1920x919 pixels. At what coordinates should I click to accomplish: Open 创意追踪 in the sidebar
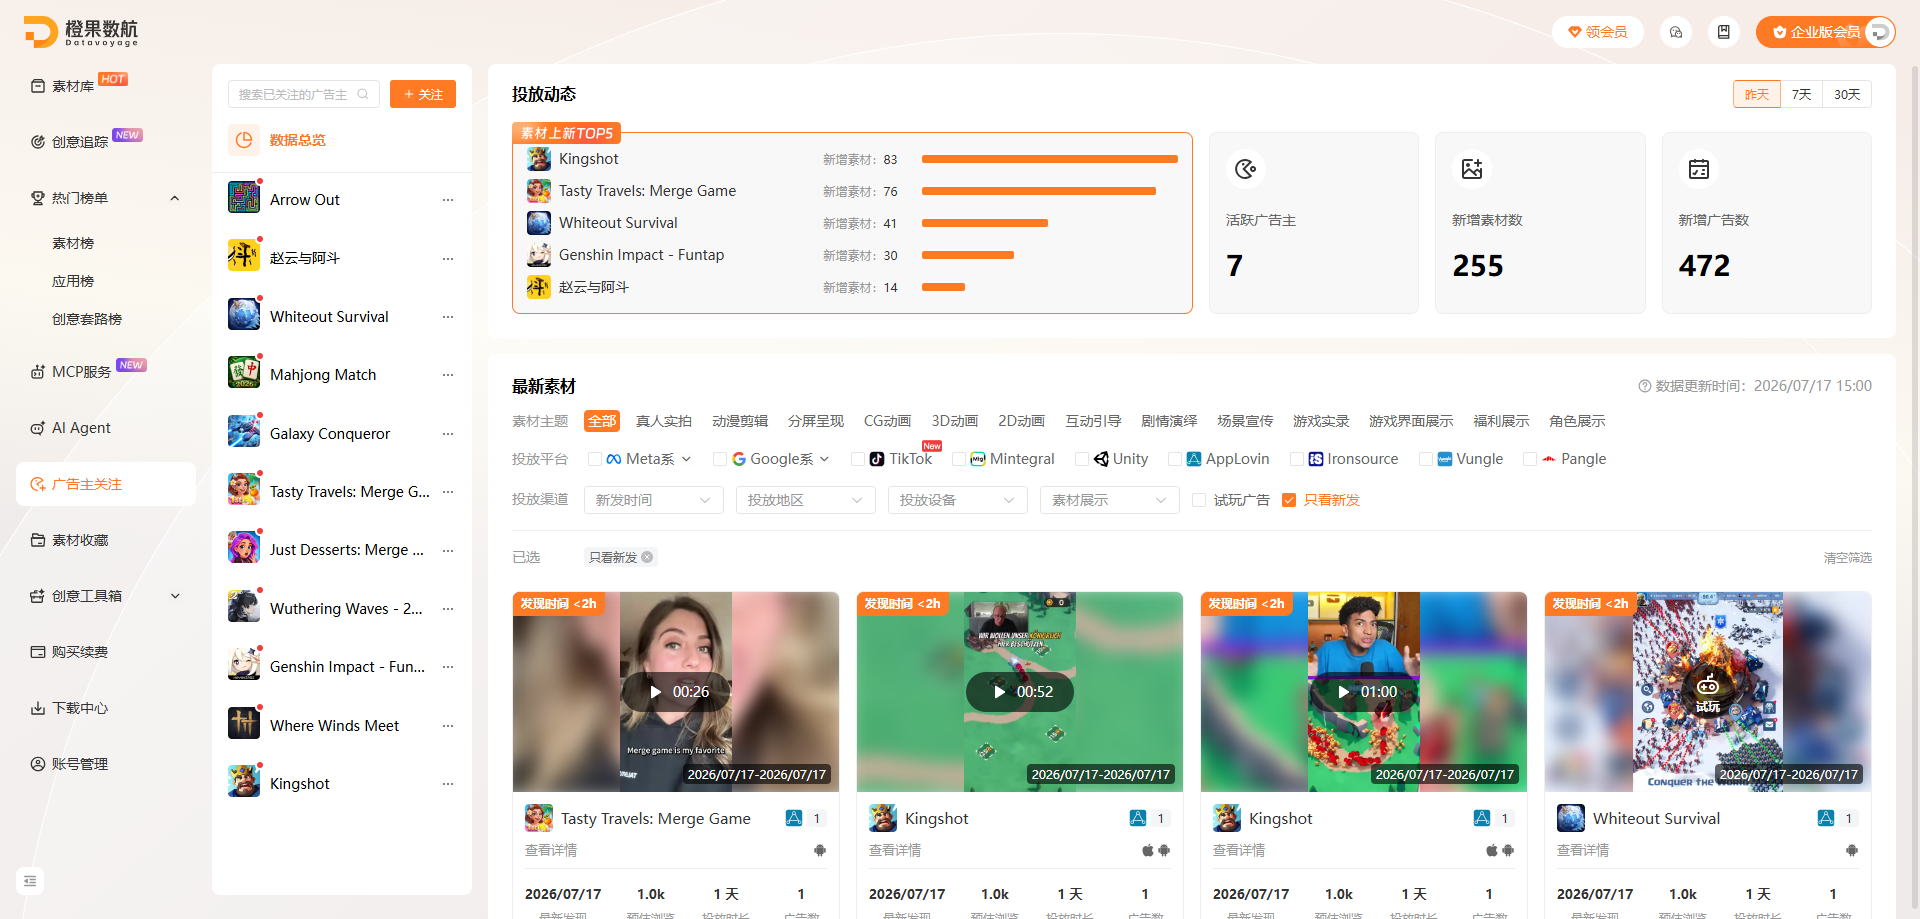(79, 142)
